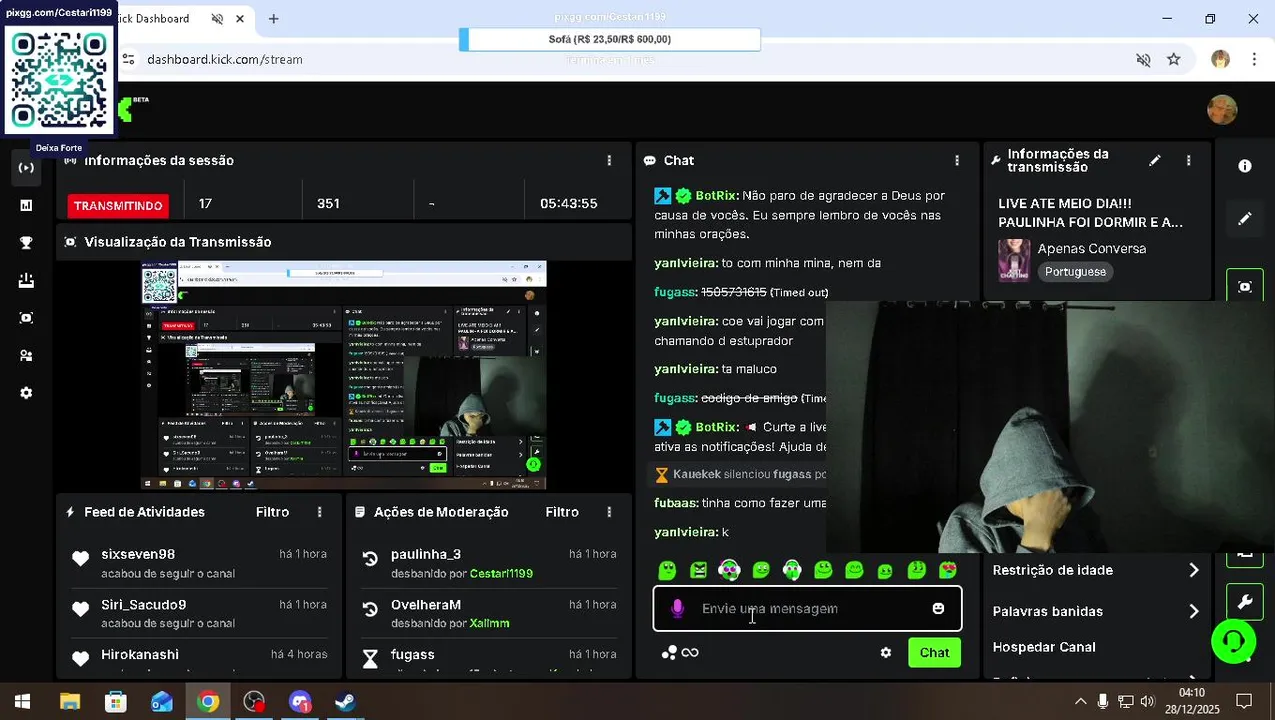Click the points infinity icon below chat input
This screenshot has height=720, width=1275.
pos(680,653)
